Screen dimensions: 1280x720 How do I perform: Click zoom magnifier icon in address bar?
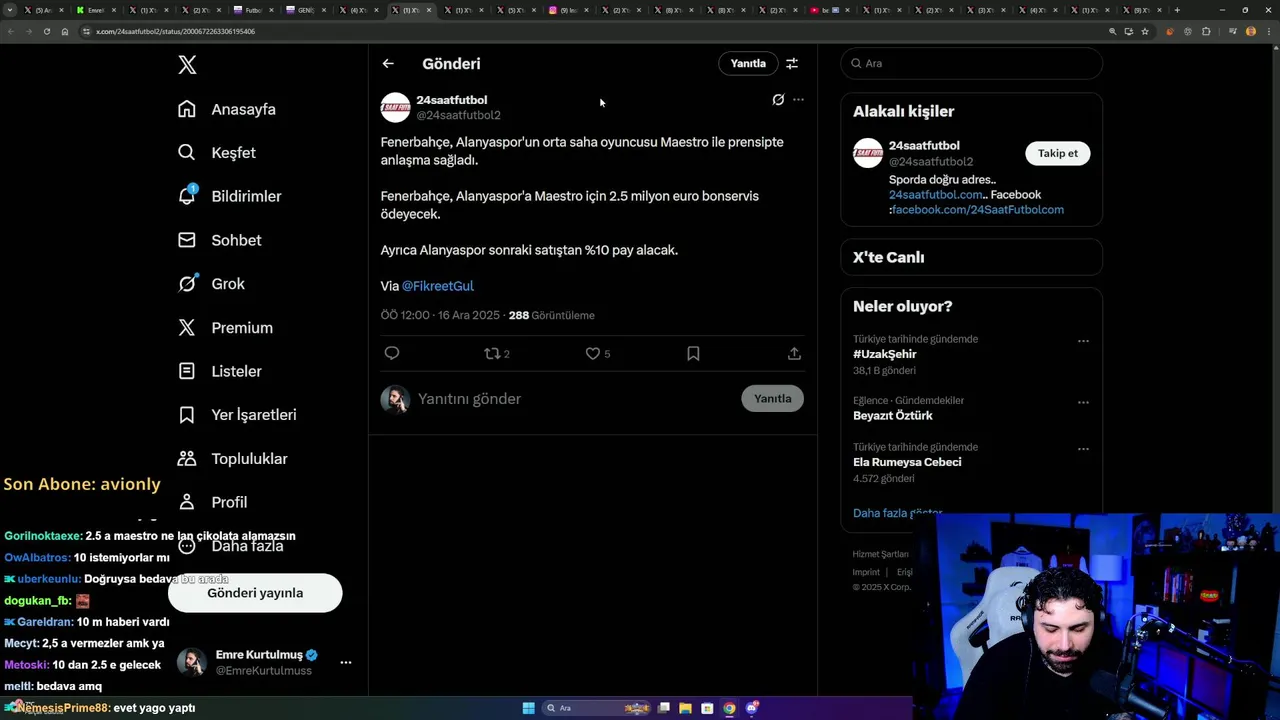click(1112, 31)
